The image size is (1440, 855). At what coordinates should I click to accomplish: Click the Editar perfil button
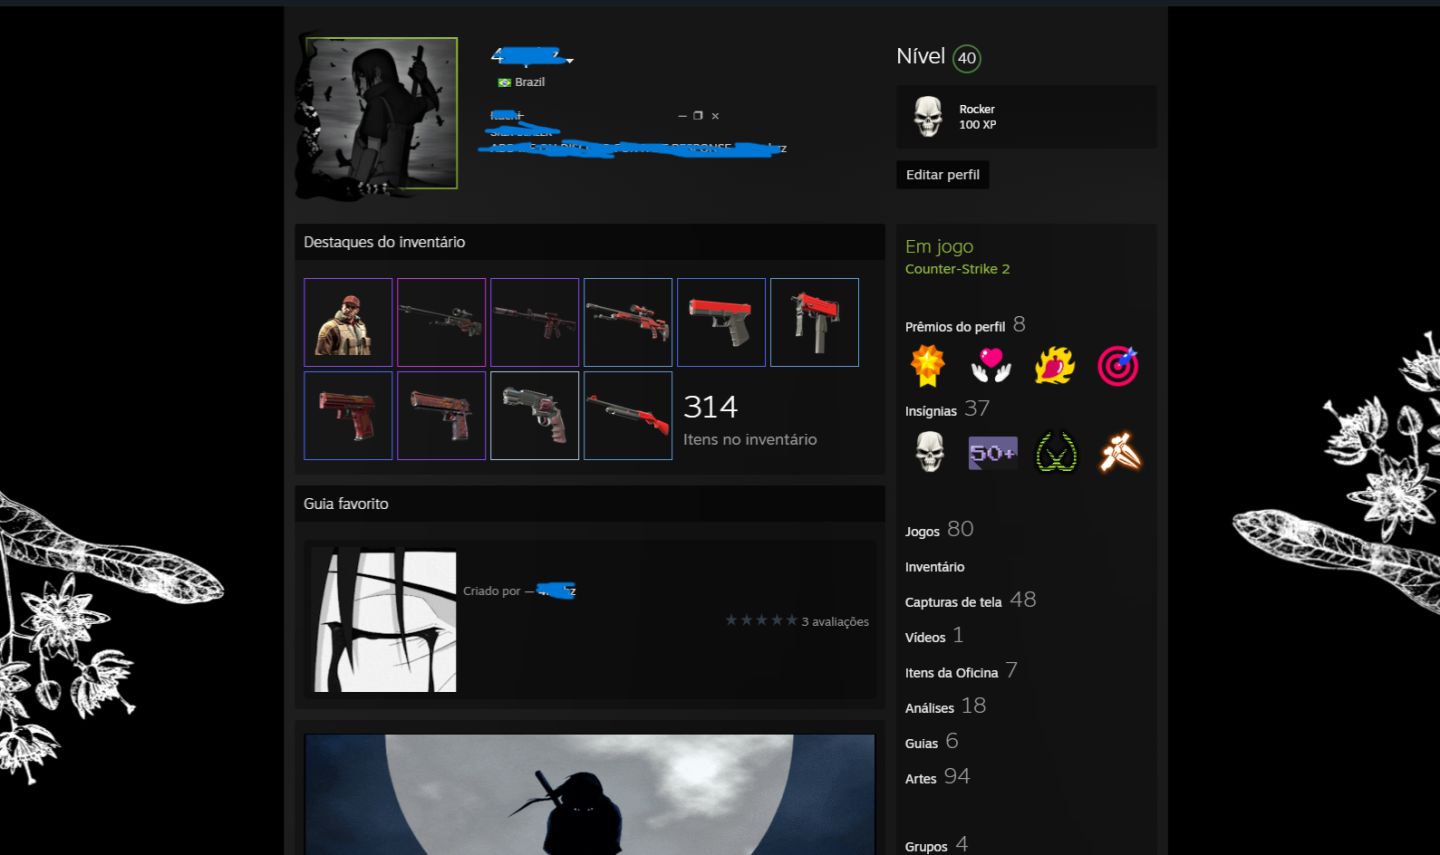[x=943, y=175]
